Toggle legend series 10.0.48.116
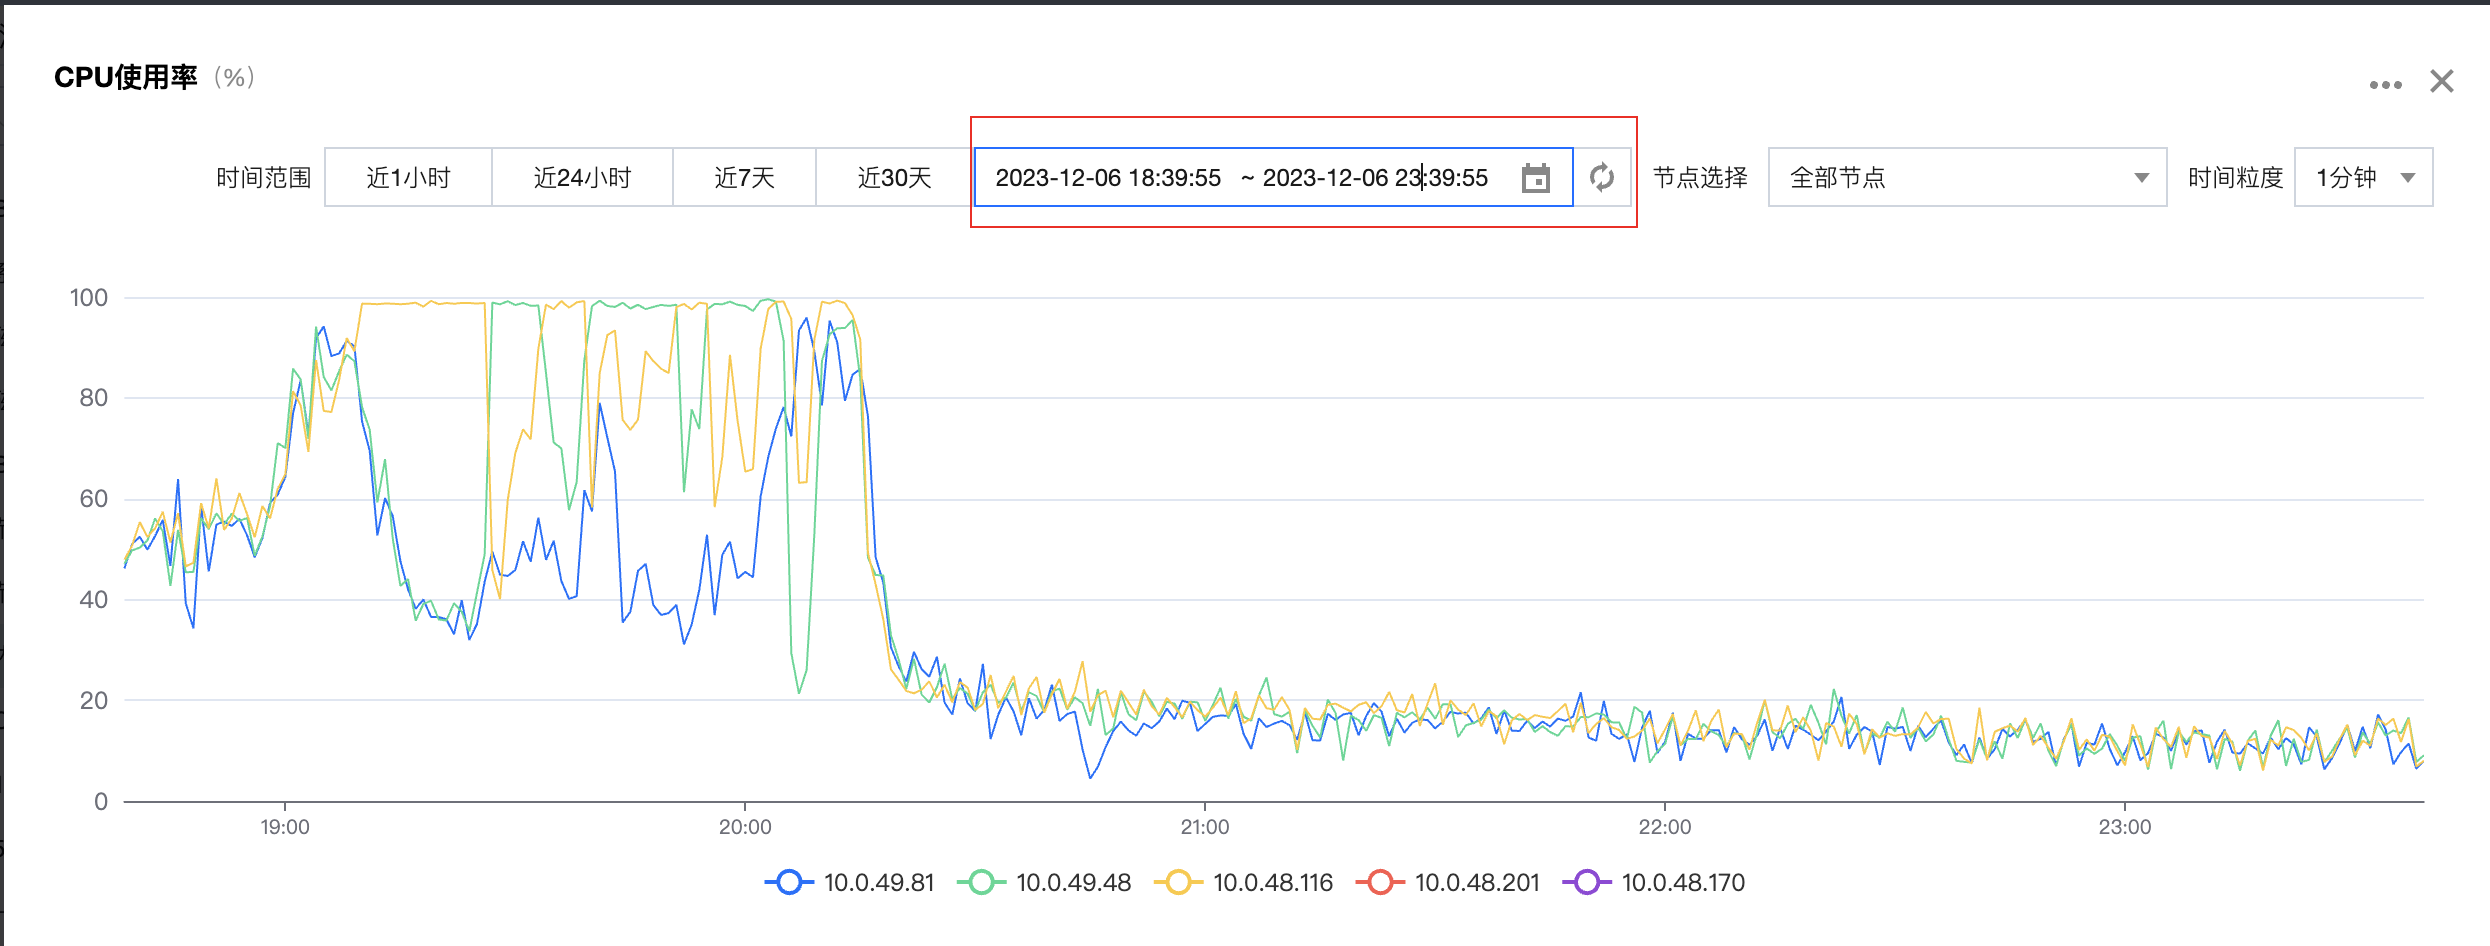Viewport: 2490px width, 946px height. tap(1244, 883)
